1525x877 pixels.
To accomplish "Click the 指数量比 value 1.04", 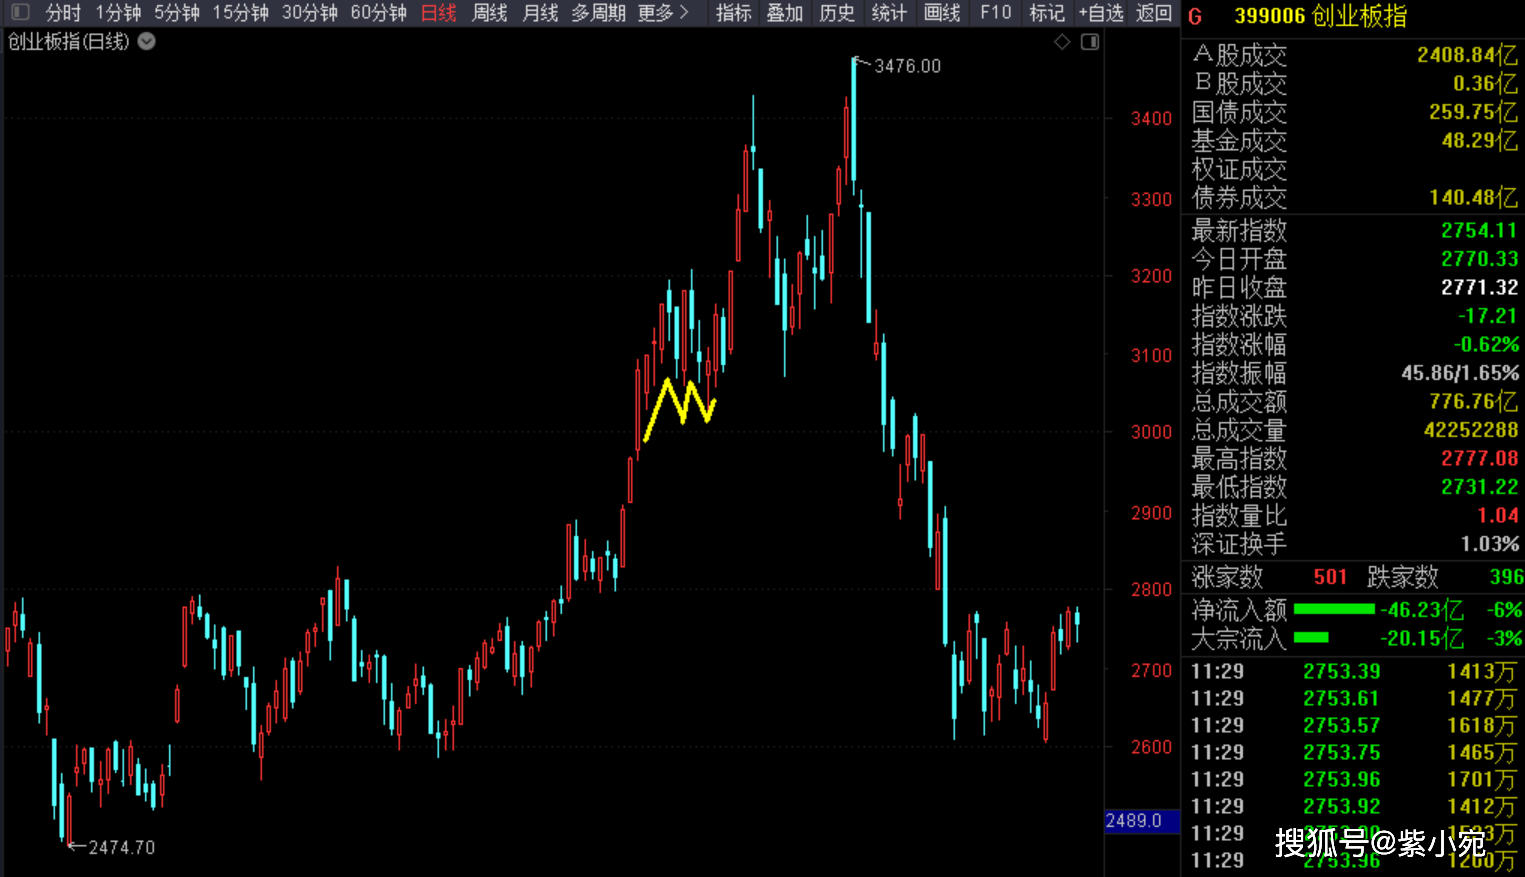I will [1498, 516].
